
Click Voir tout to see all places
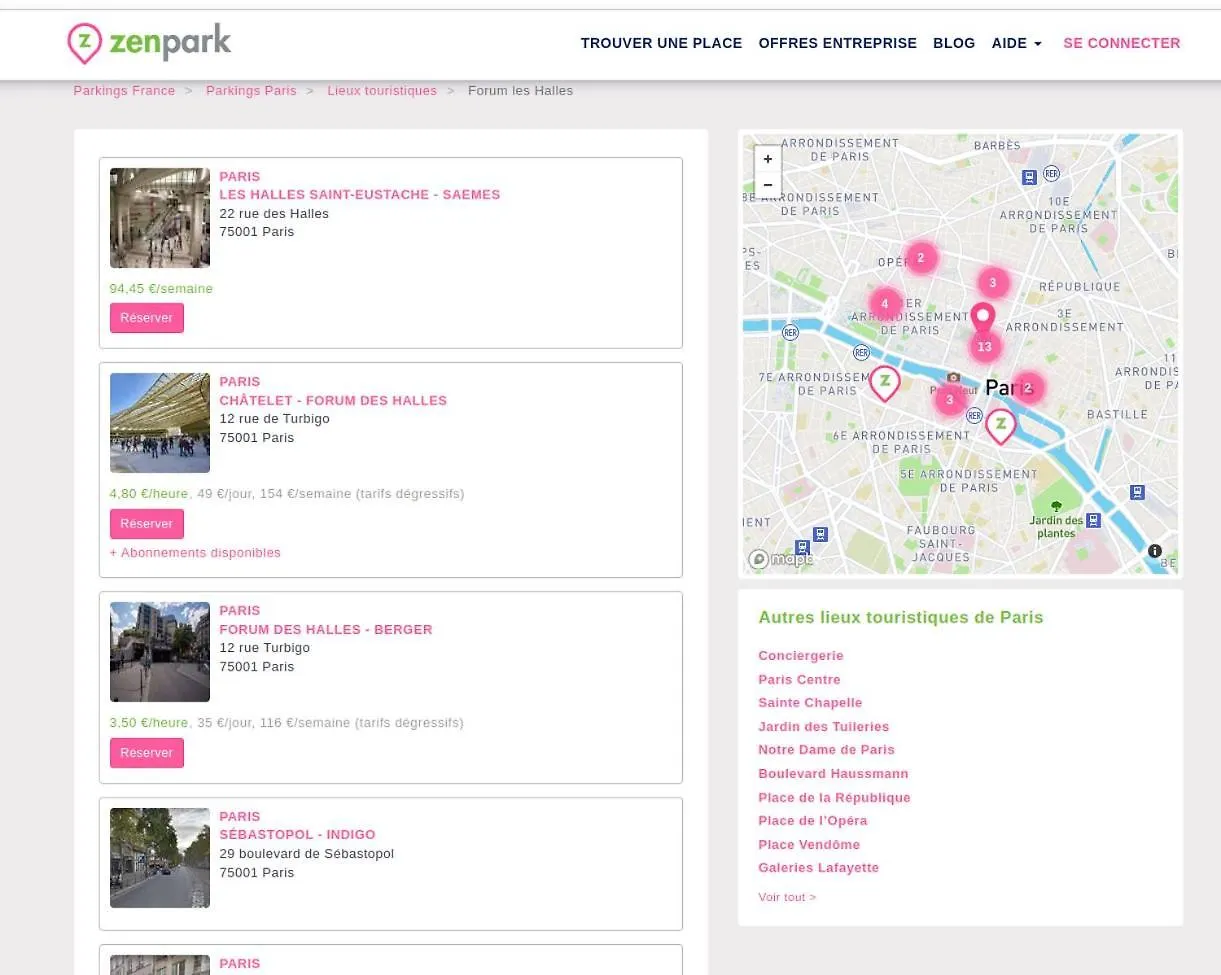click(x=787, y=897)
